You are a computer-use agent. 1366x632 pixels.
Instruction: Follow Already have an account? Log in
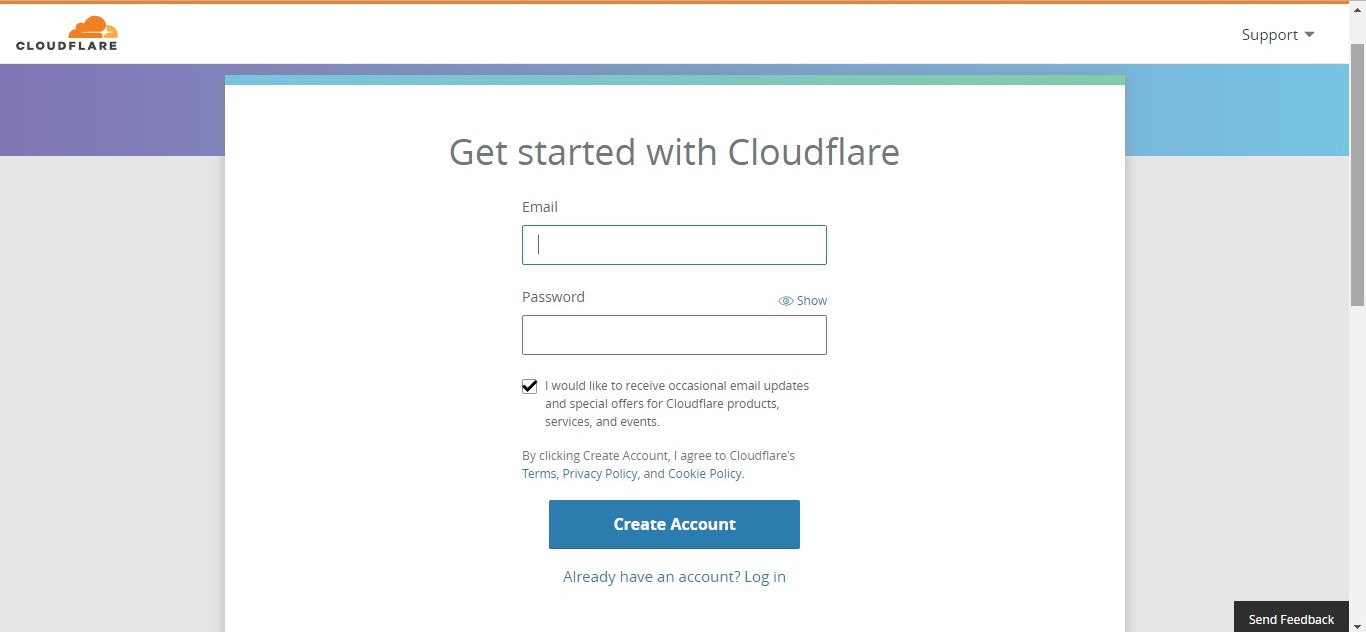pos(674,577)
